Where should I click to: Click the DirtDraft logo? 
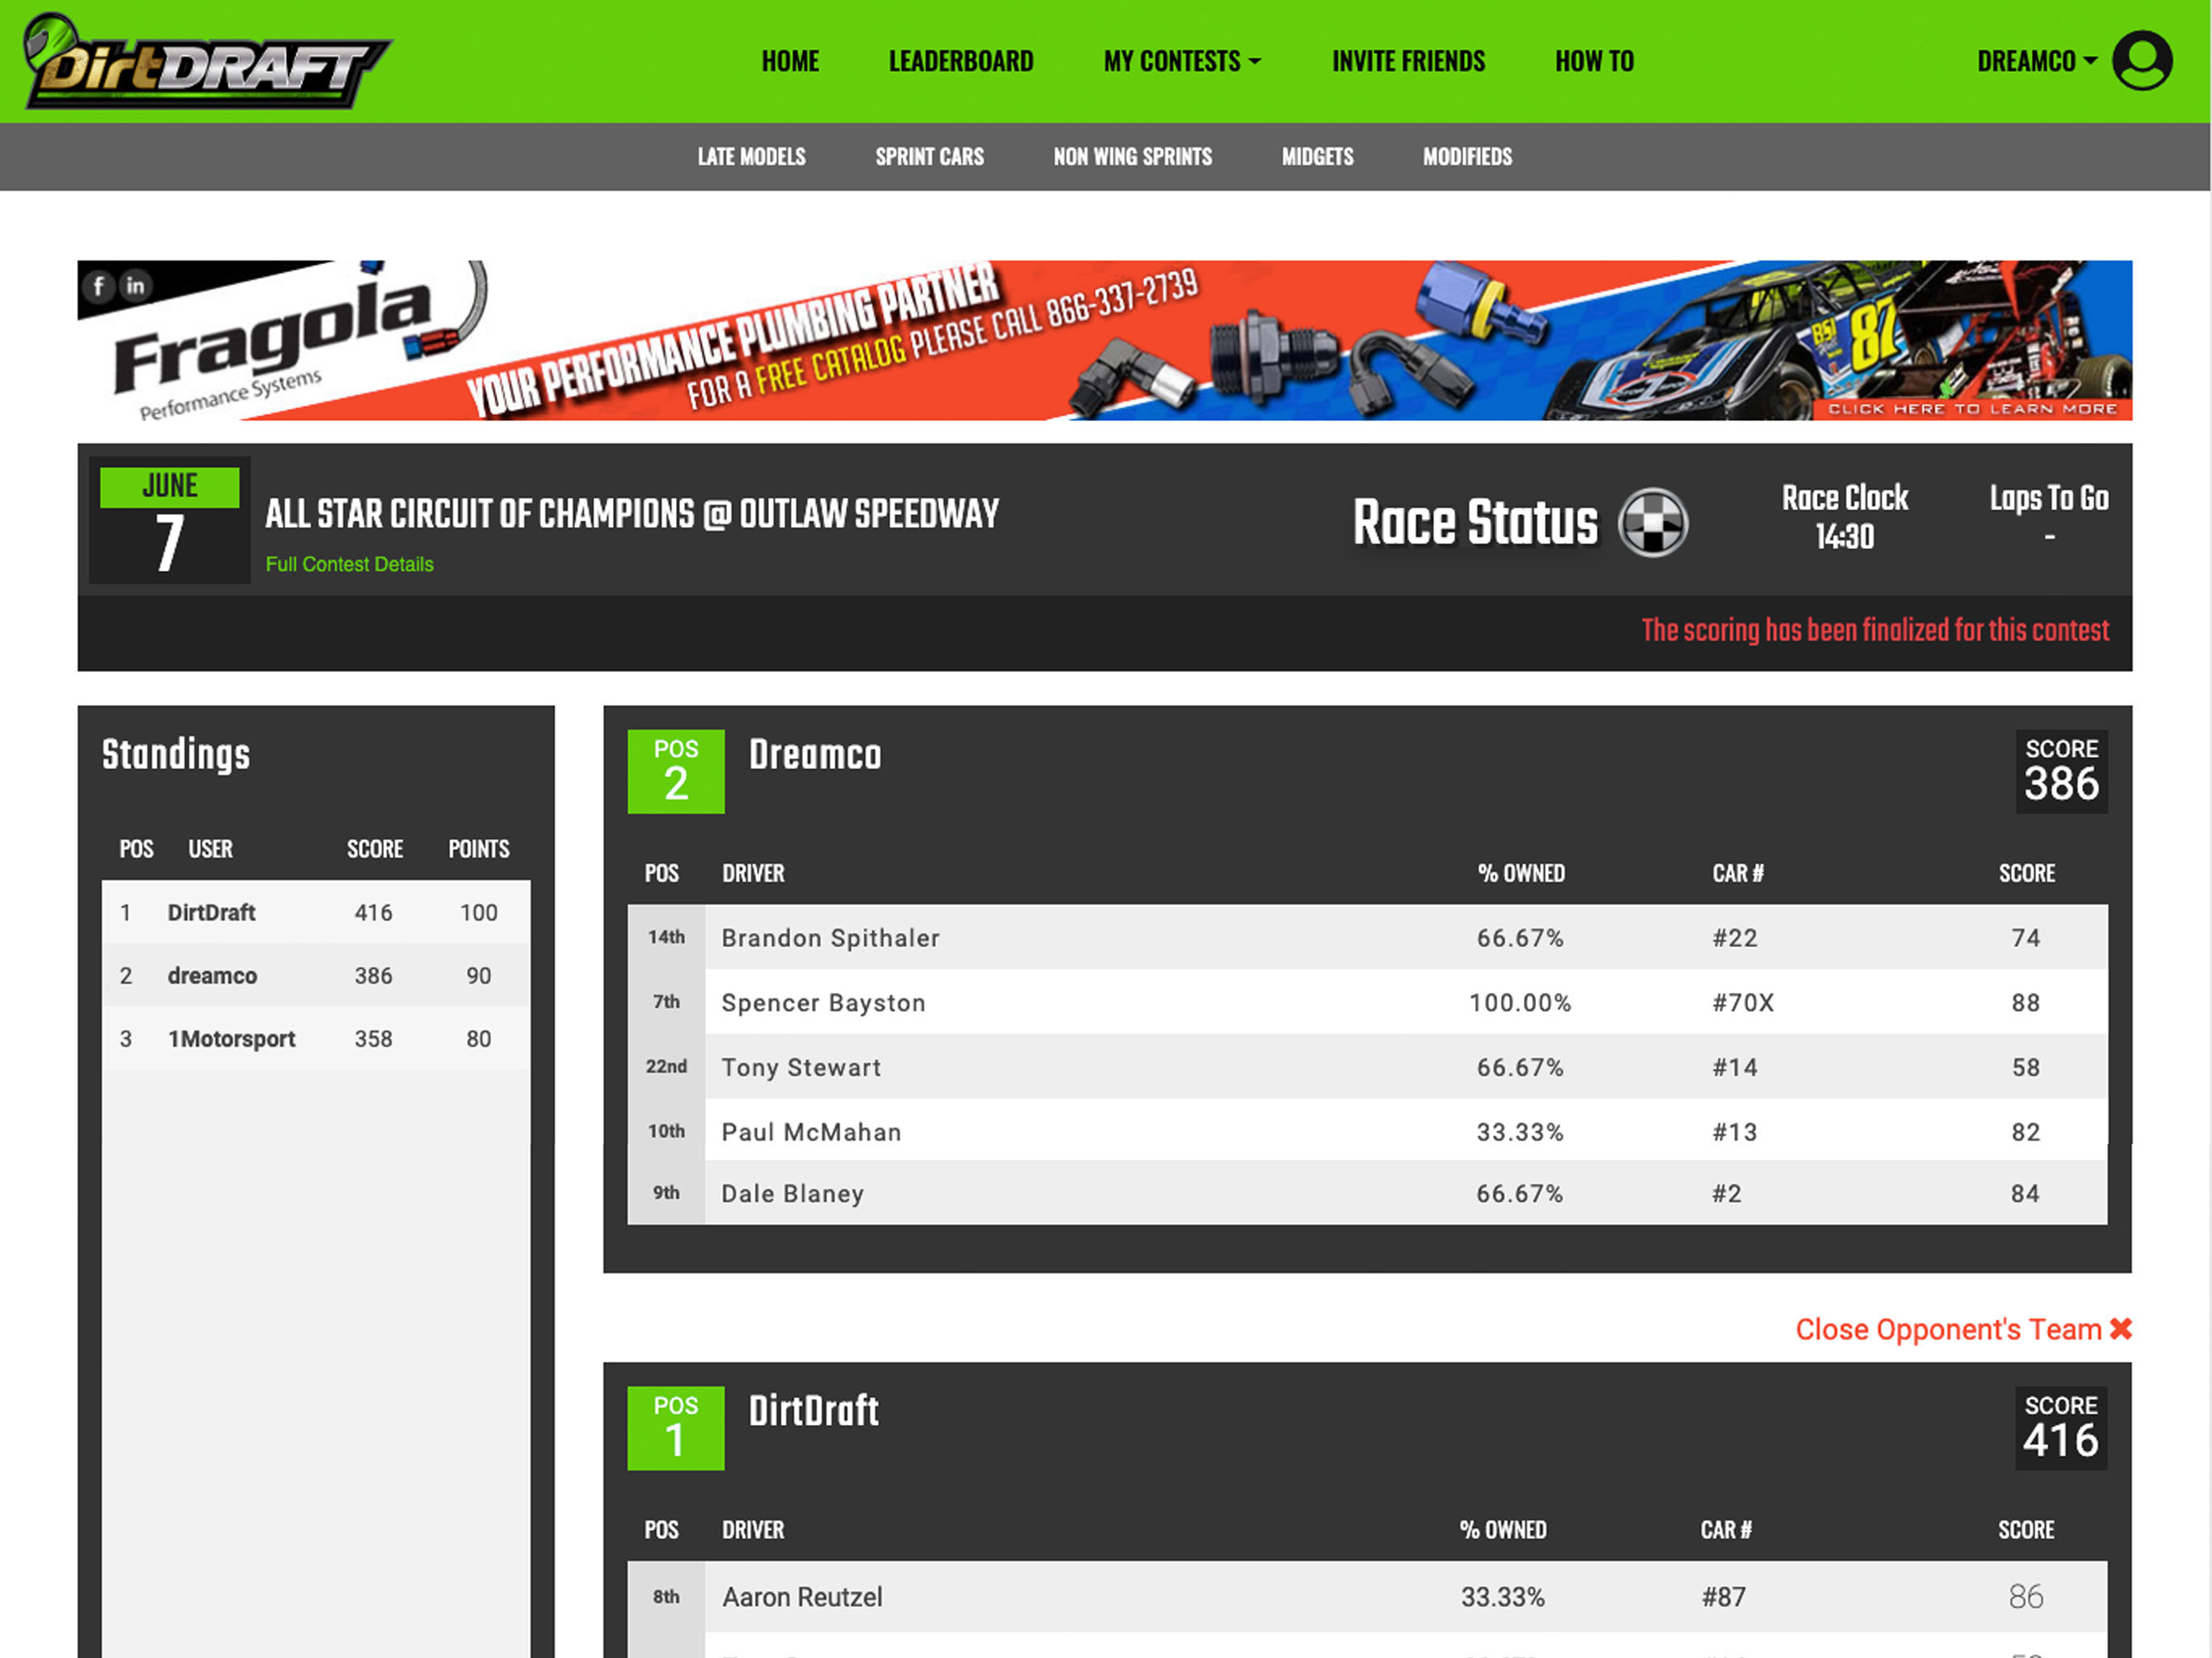[x=207, y=61]
